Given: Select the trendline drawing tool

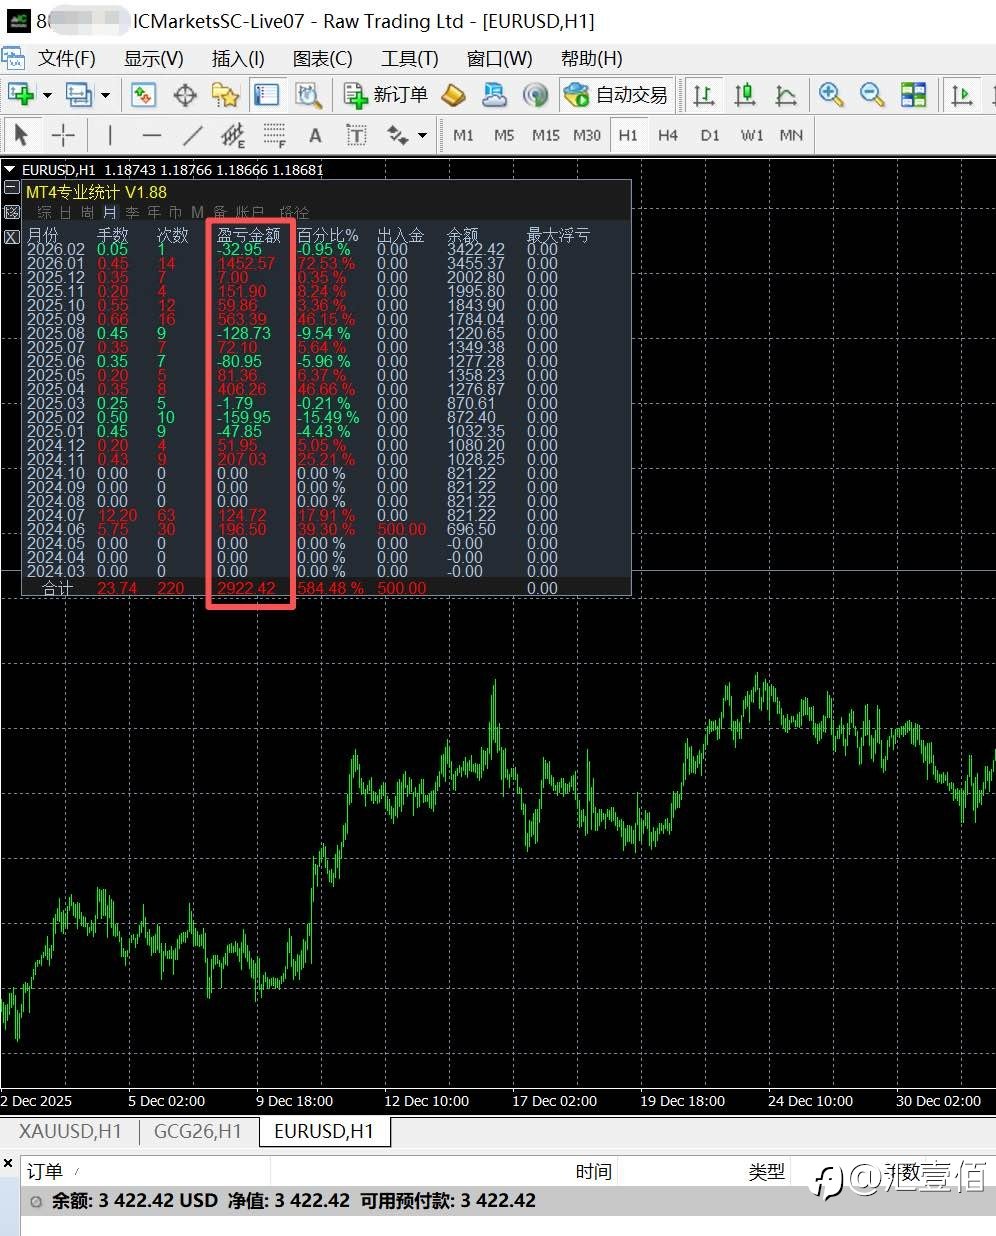Looking at the screenshot, I should click(192, 134).
